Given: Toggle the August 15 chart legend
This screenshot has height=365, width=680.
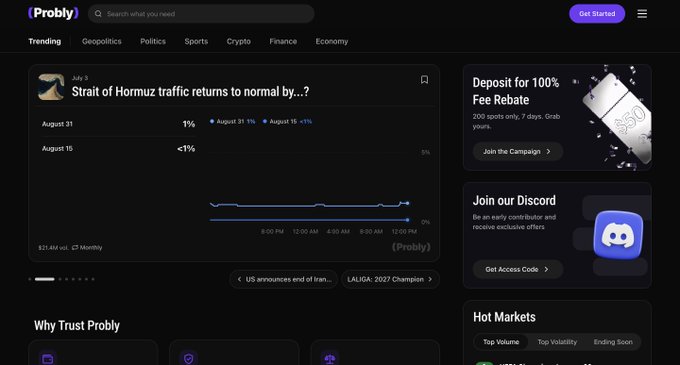Looking at the screenshot, I should 287,121.
